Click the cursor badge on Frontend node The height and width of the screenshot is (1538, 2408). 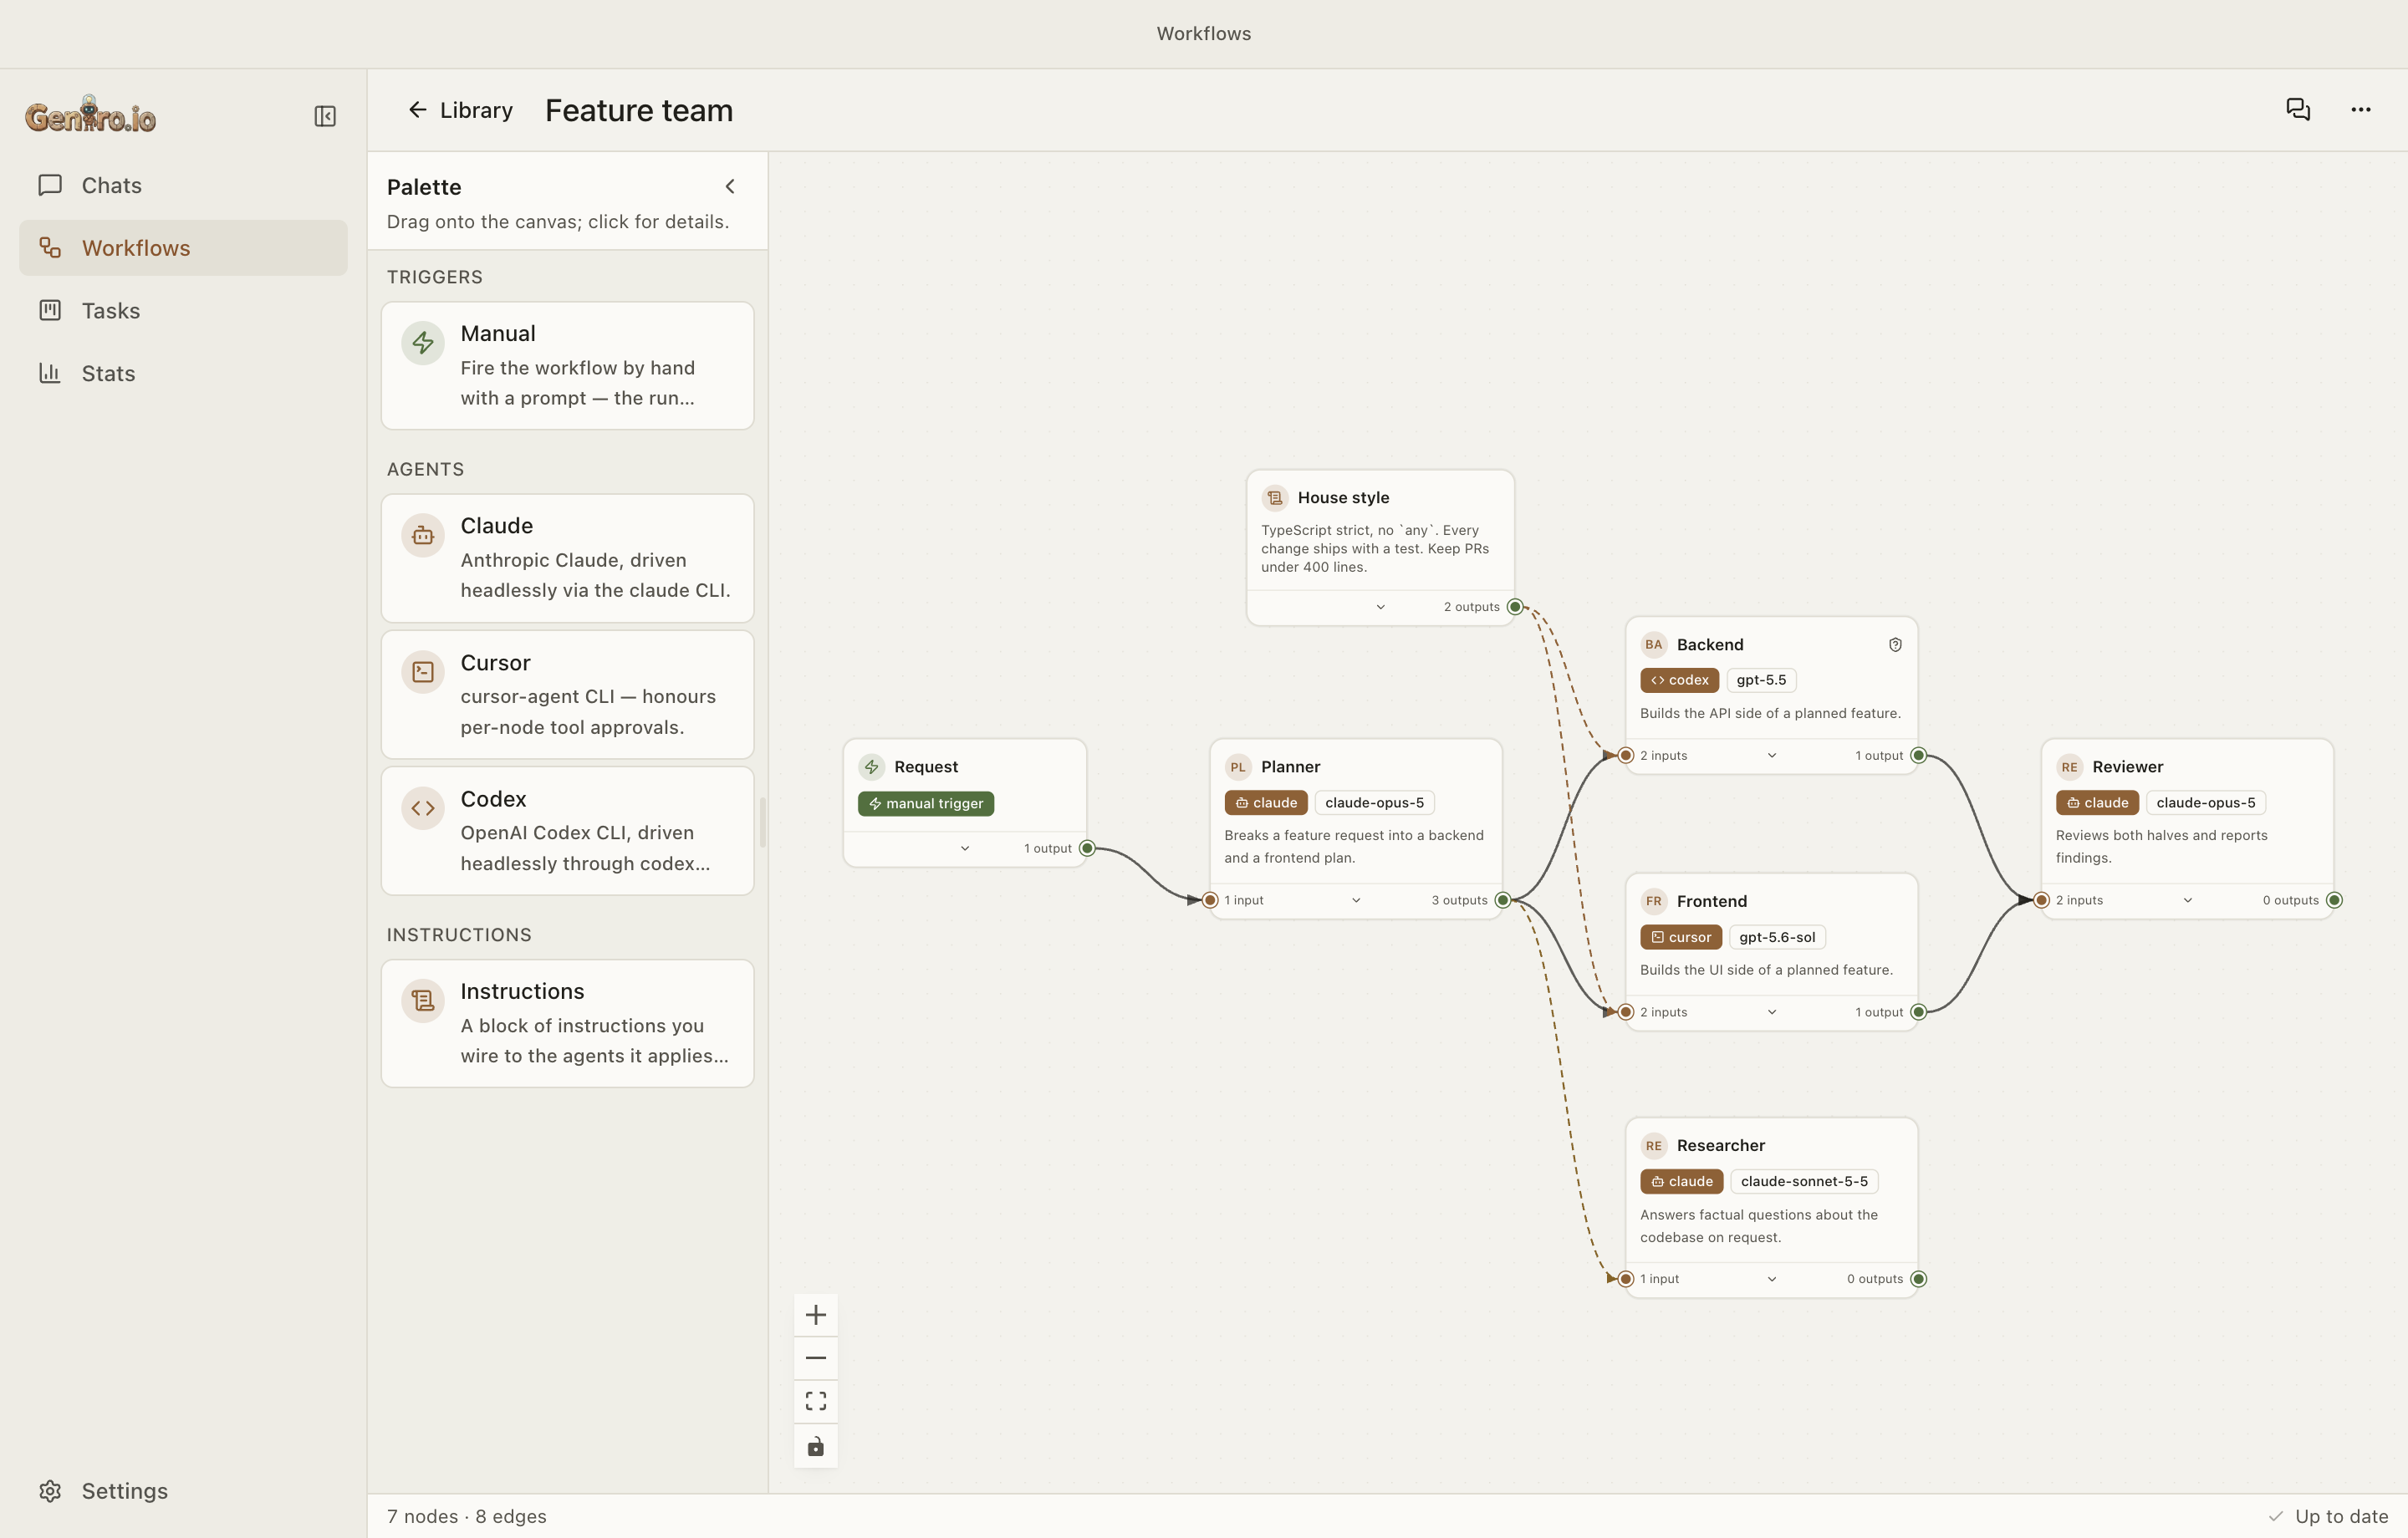point(1680,937)
